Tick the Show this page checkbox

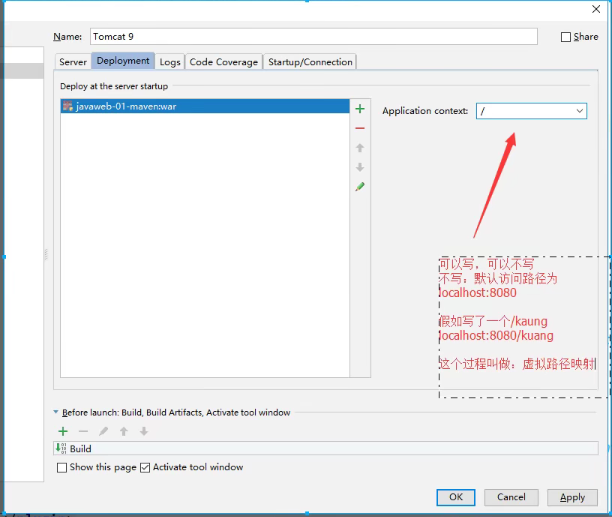(62, 467)
